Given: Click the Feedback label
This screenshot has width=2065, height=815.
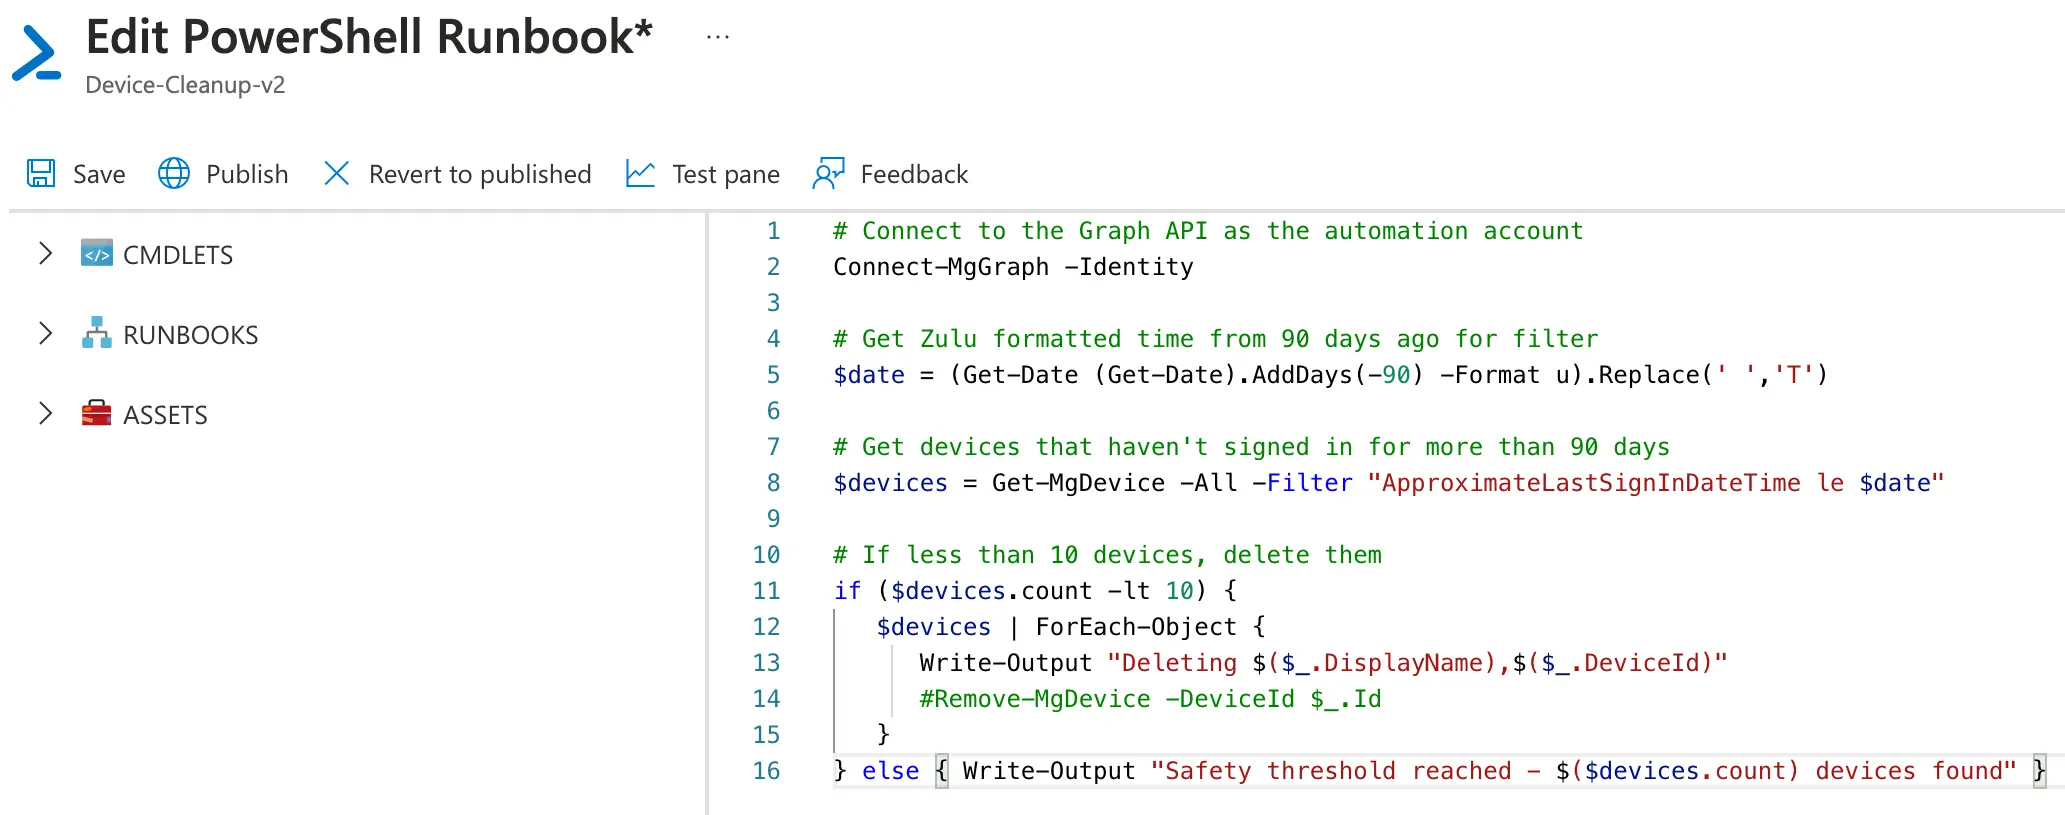Looking at the screenshot, I should (914, 174).
